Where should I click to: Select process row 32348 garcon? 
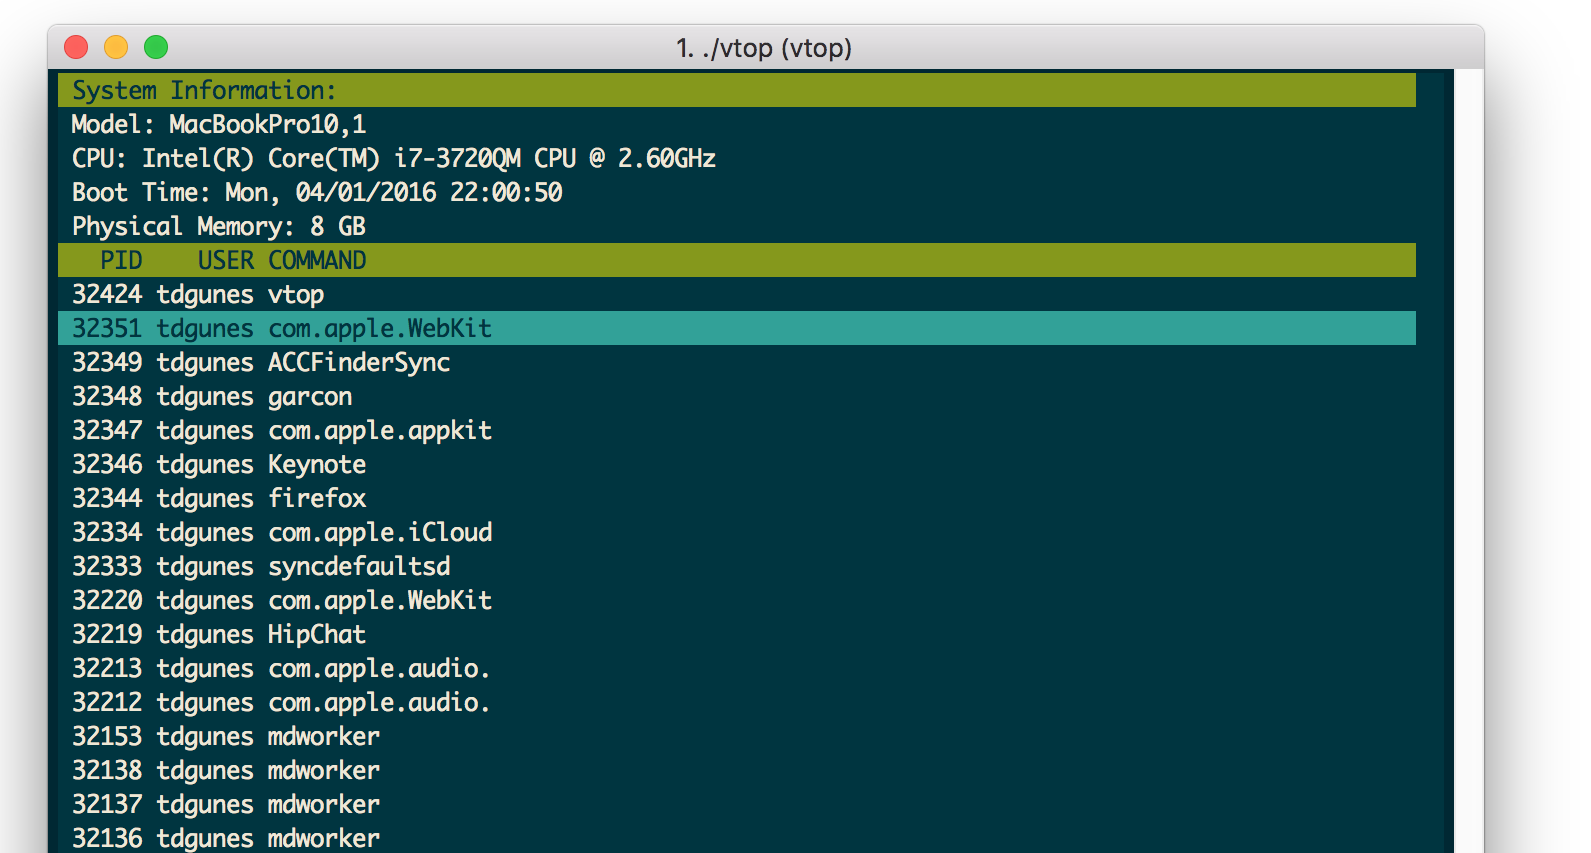(x=737, y=396)
